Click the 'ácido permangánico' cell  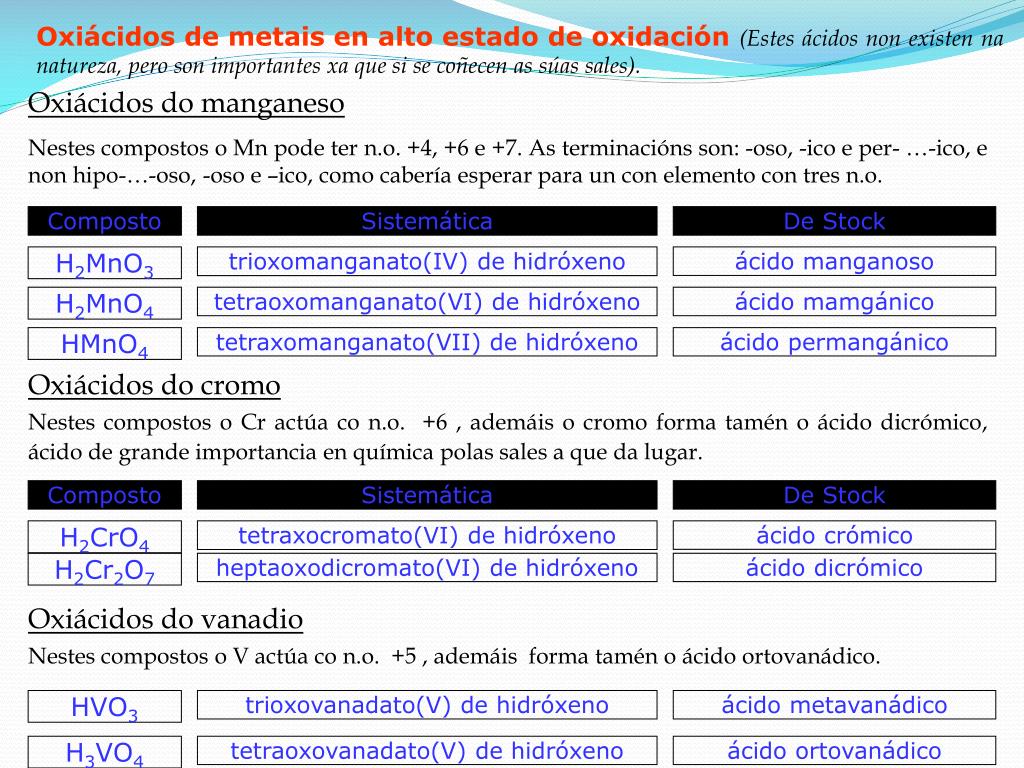coord(835,342)
